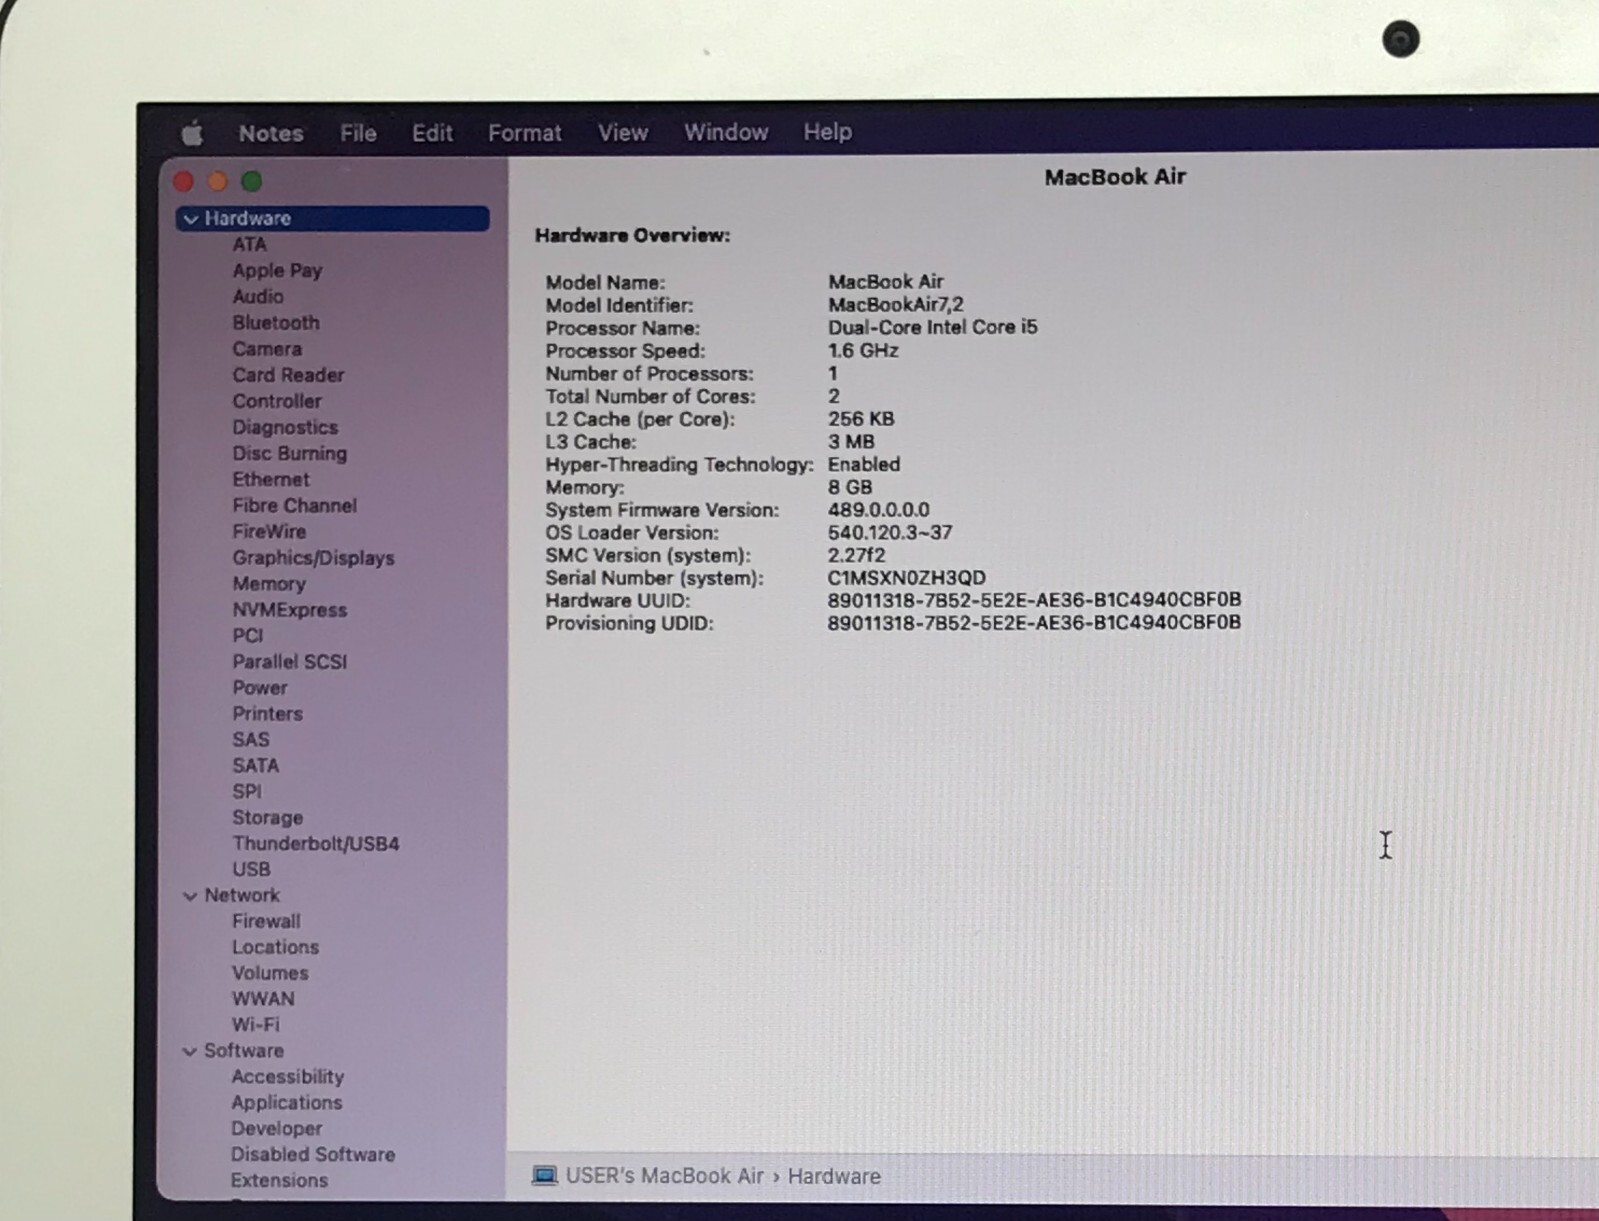Show Ethernet information
This screenshot has width=1599, height=1221.
271,479
